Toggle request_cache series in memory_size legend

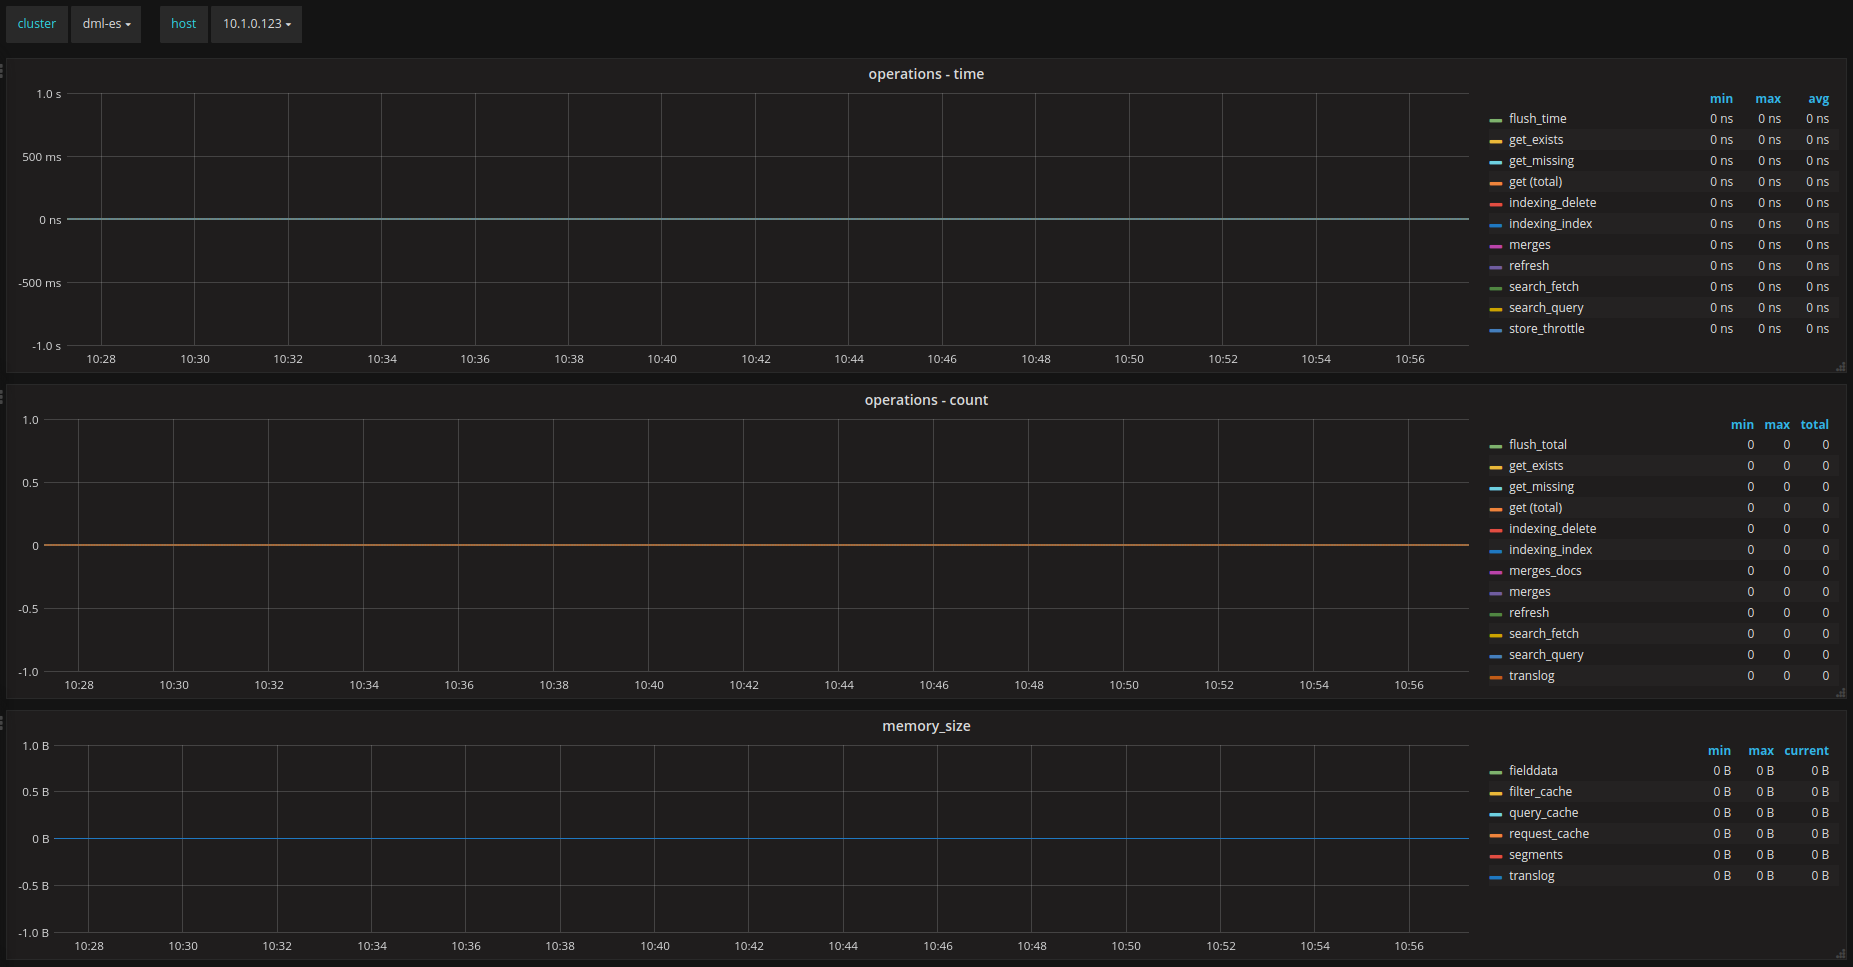coord(1549,834)
